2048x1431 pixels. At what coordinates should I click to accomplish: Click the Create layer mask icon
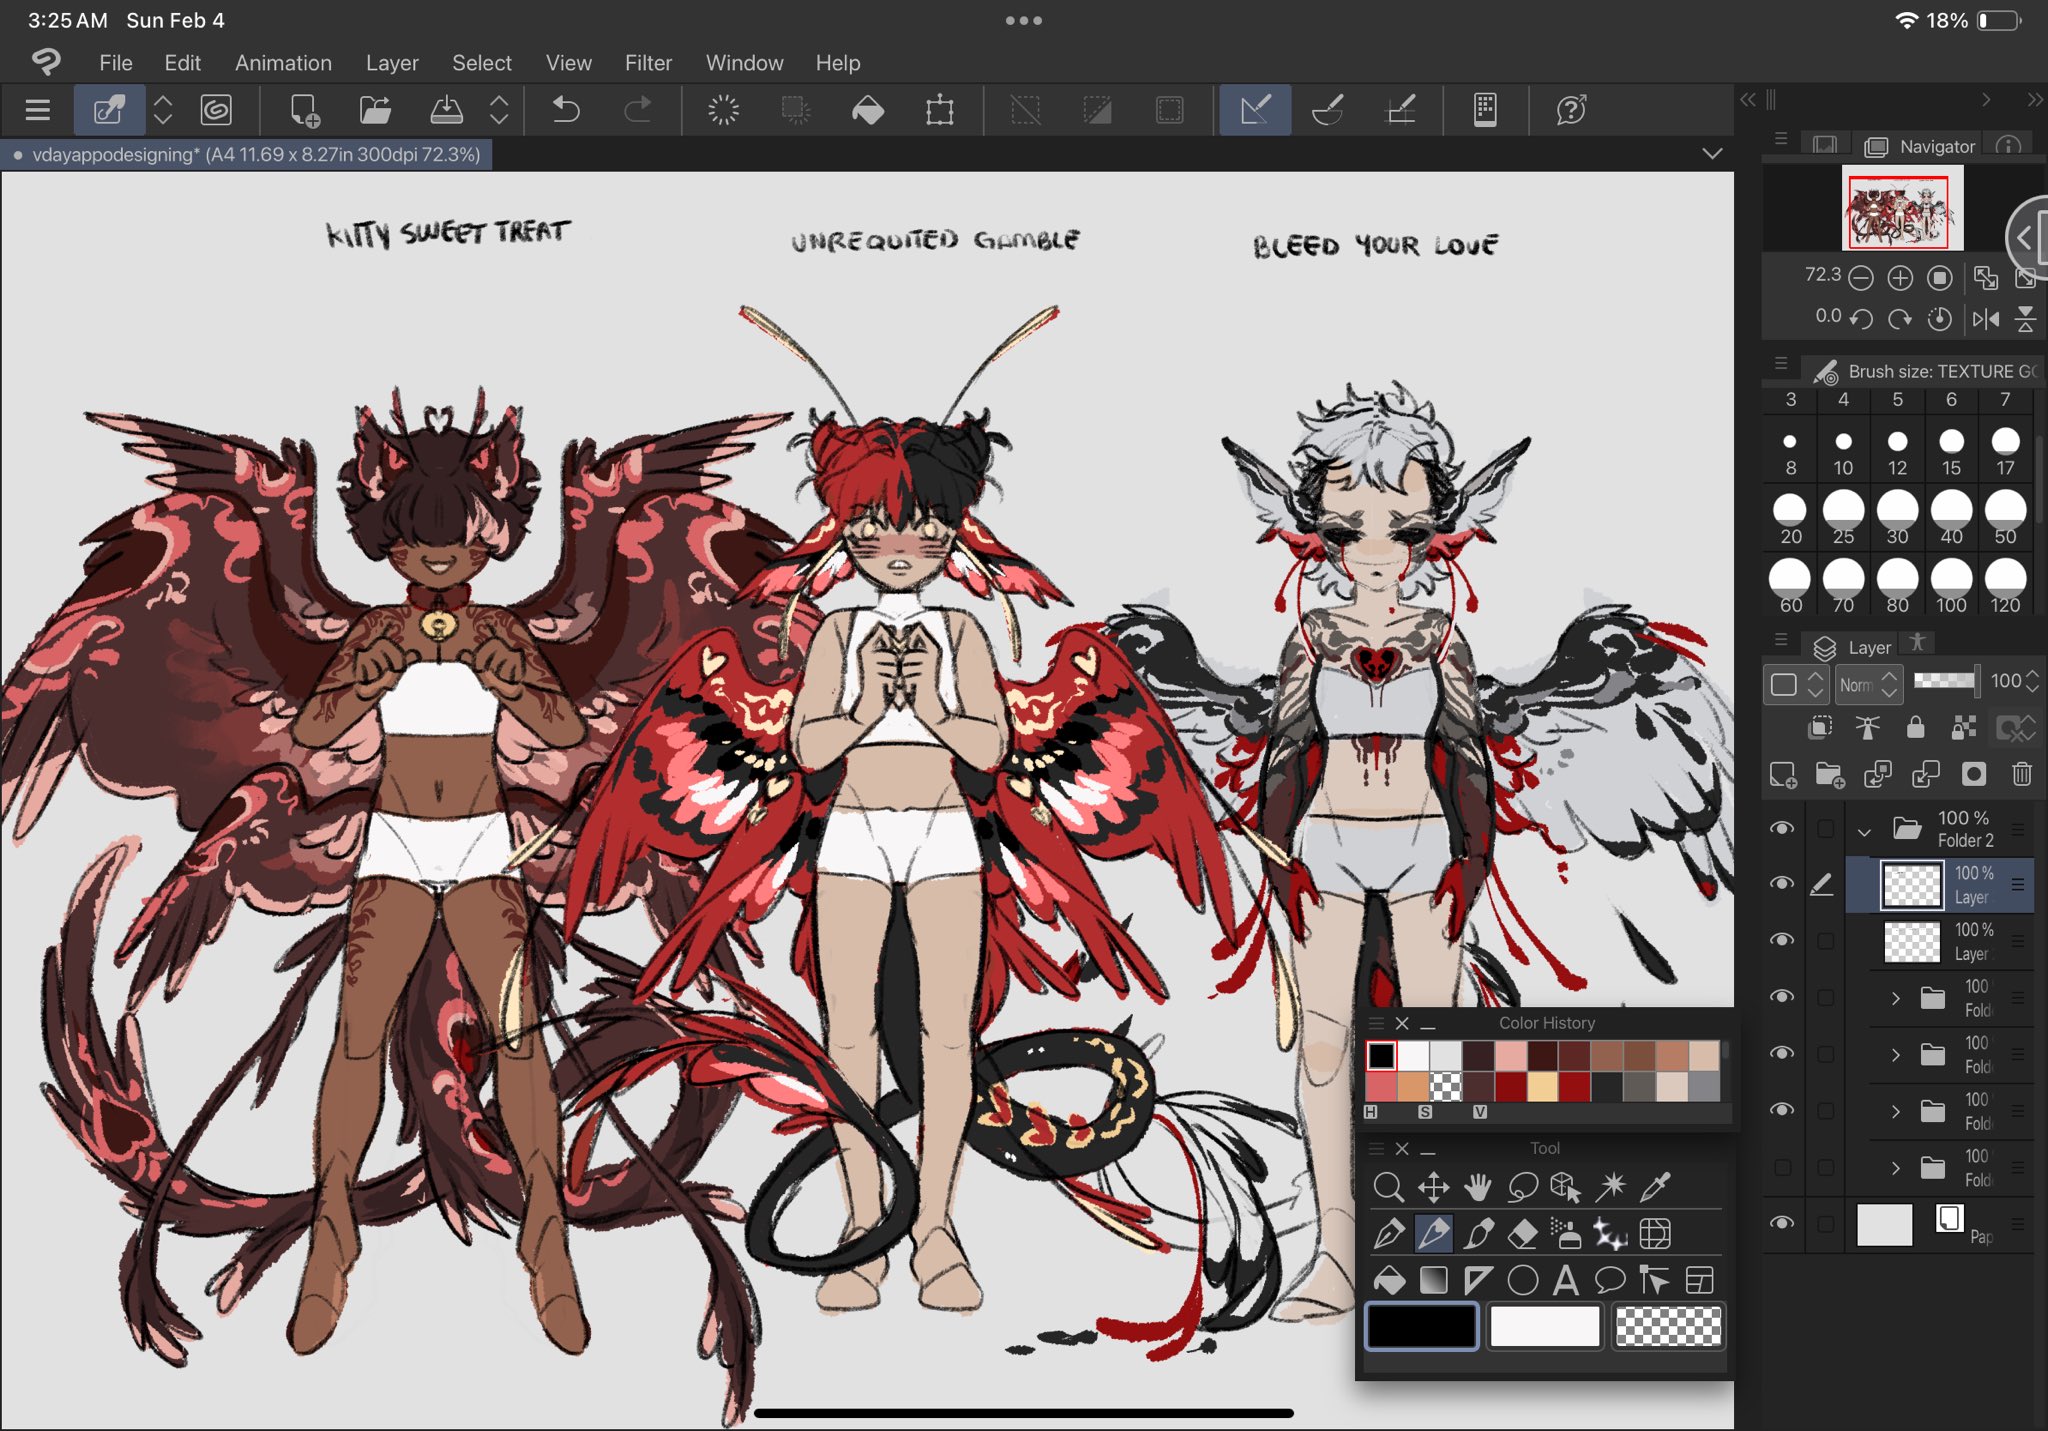[x=1974, y=774]
